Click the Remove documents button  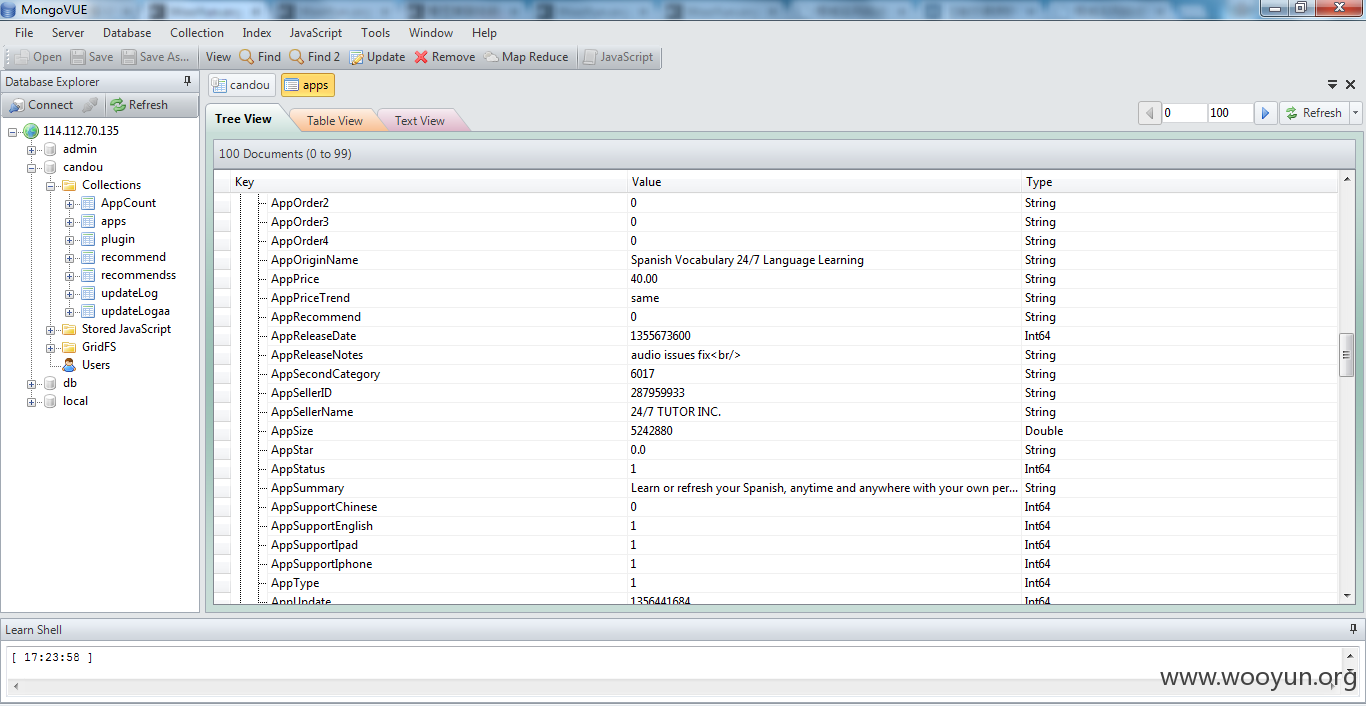pos(445,57)
